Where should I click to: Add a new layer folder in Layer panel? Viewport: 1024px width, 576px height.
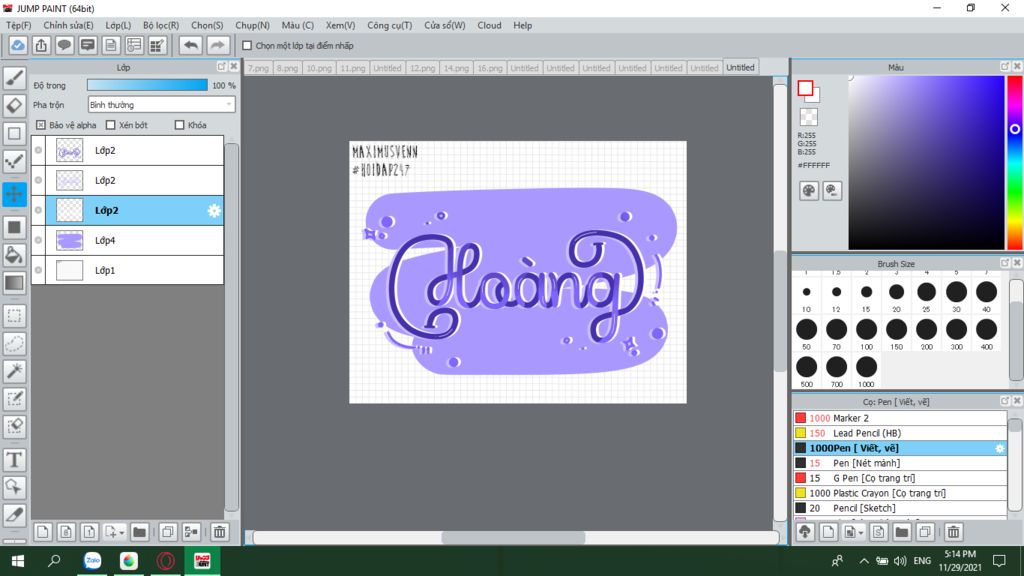pyautogui.click(x=139, y=532)
